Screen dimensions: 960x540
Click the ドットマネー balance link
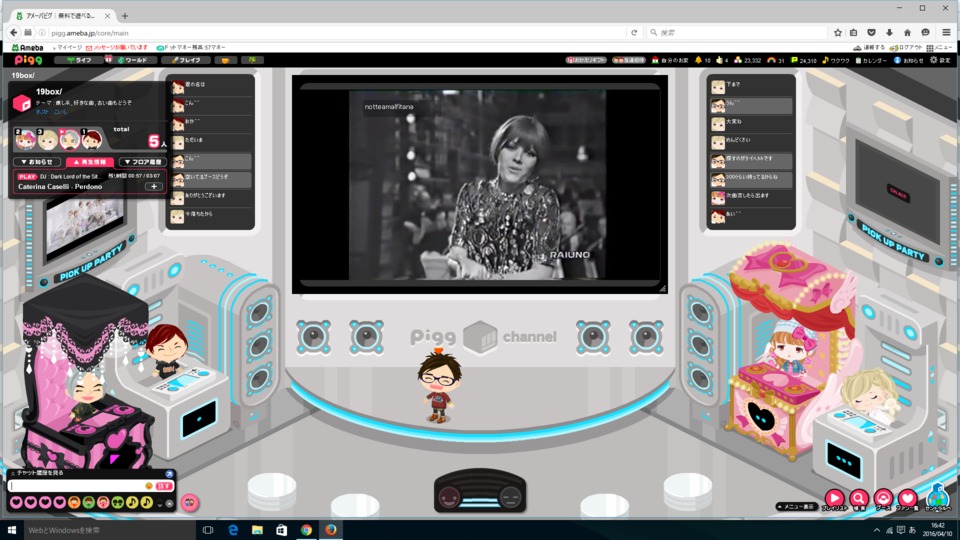point(191,47)
